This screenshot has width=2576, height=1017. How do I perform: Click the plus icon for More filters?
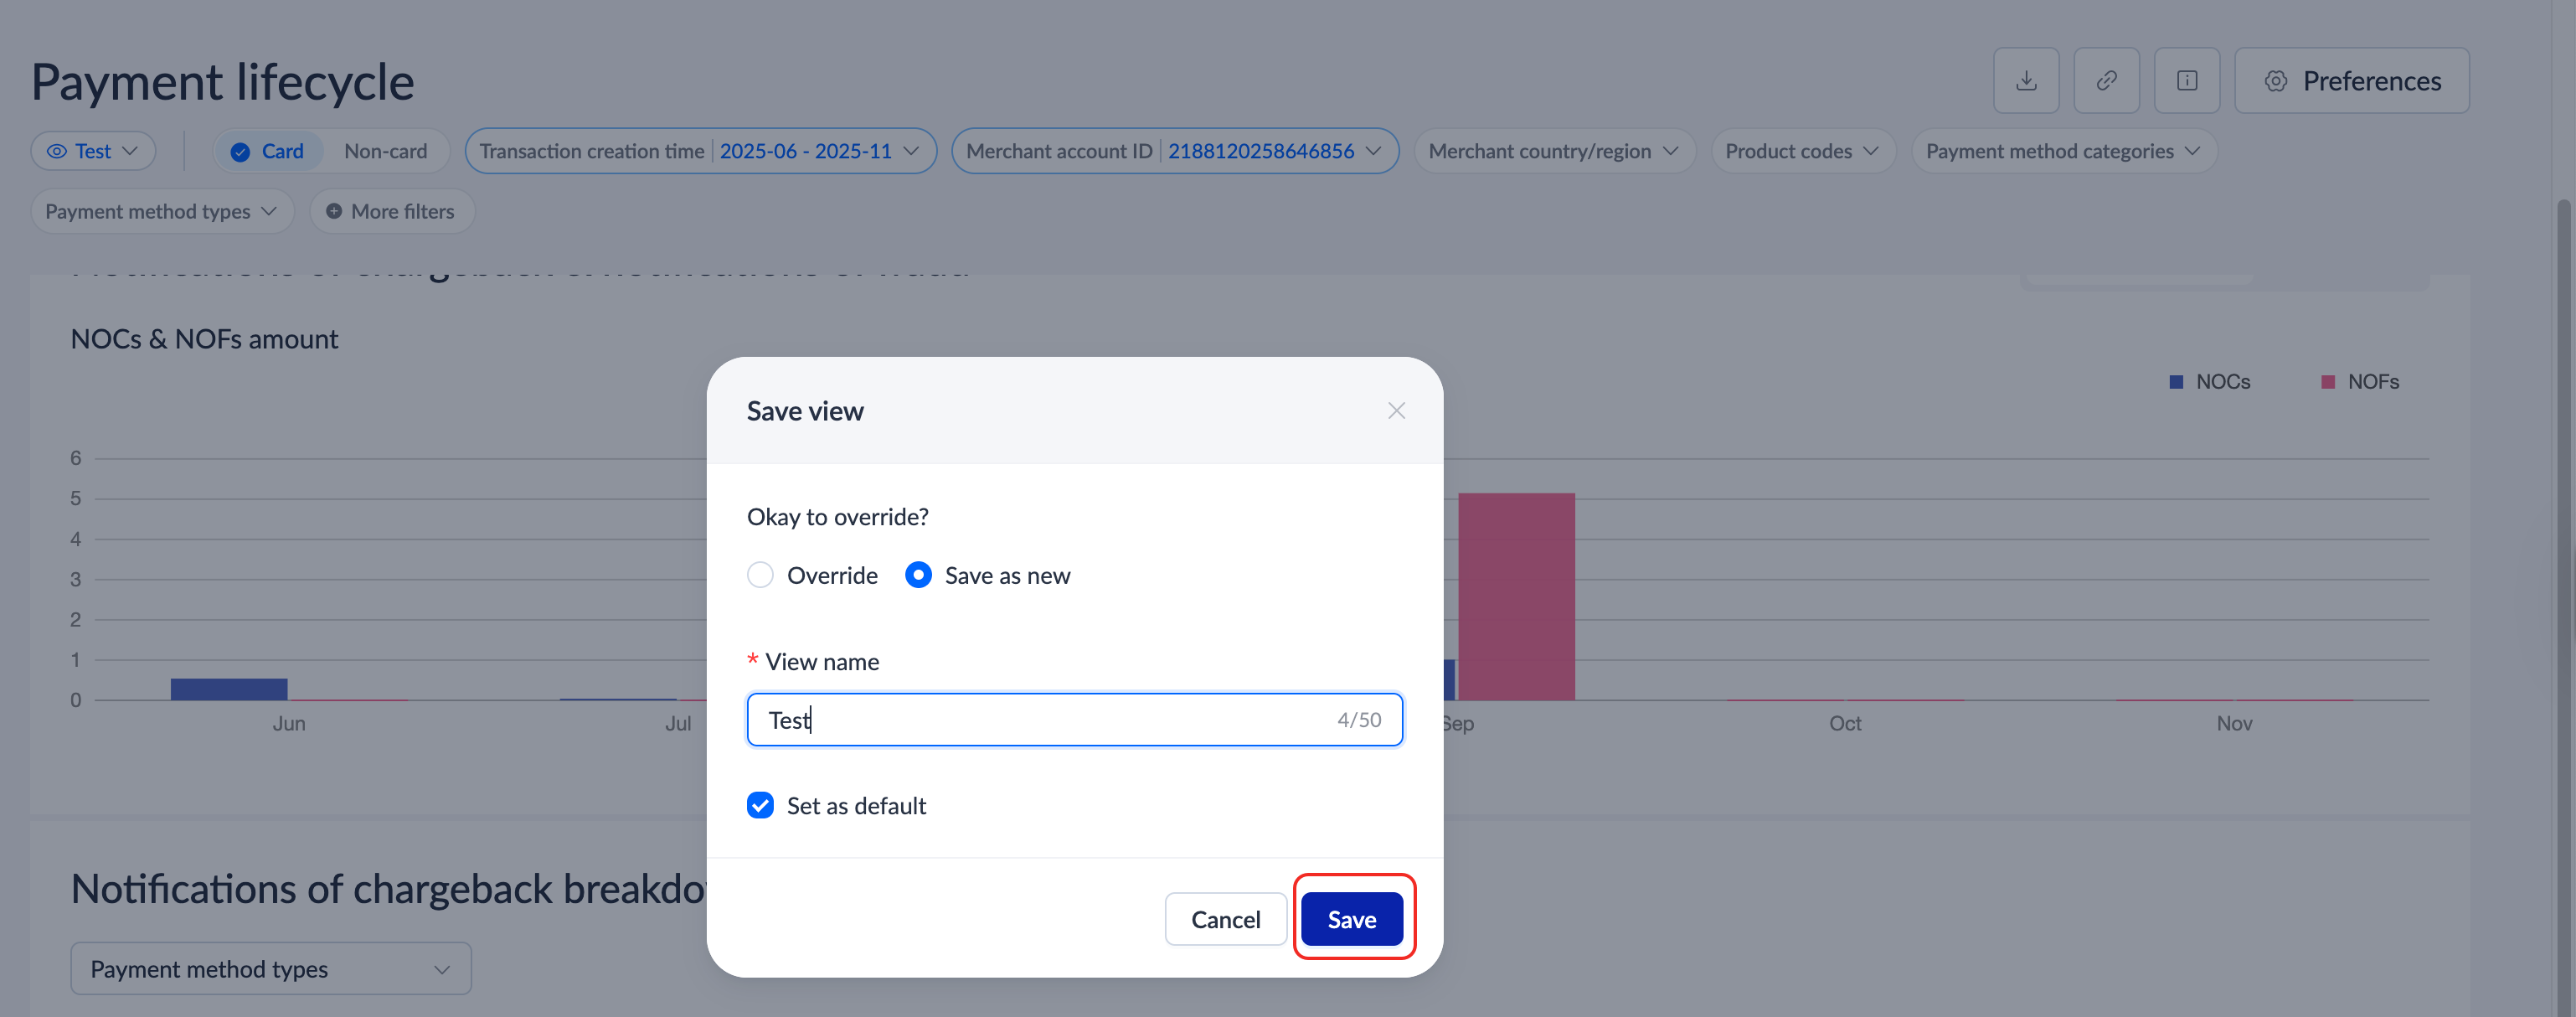(334, 211)
